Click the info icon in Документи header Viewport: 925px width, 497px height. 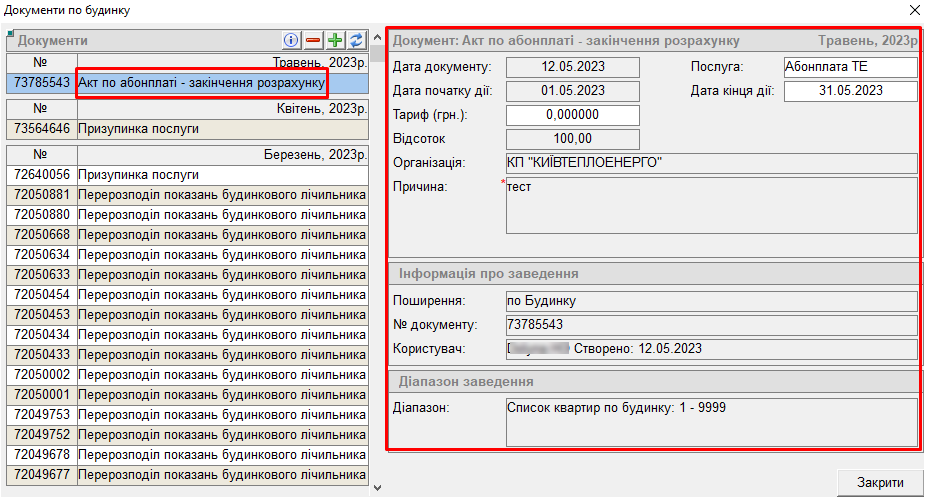coord(292,40)
